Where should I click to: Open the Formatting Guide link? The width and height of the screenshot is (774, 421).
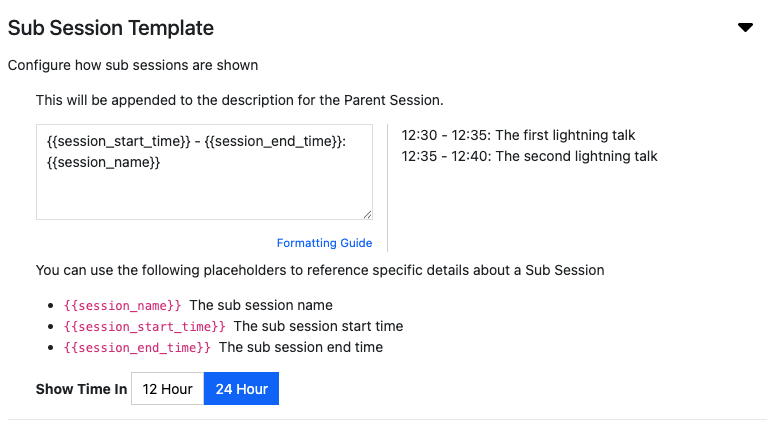tap(324, 243)
